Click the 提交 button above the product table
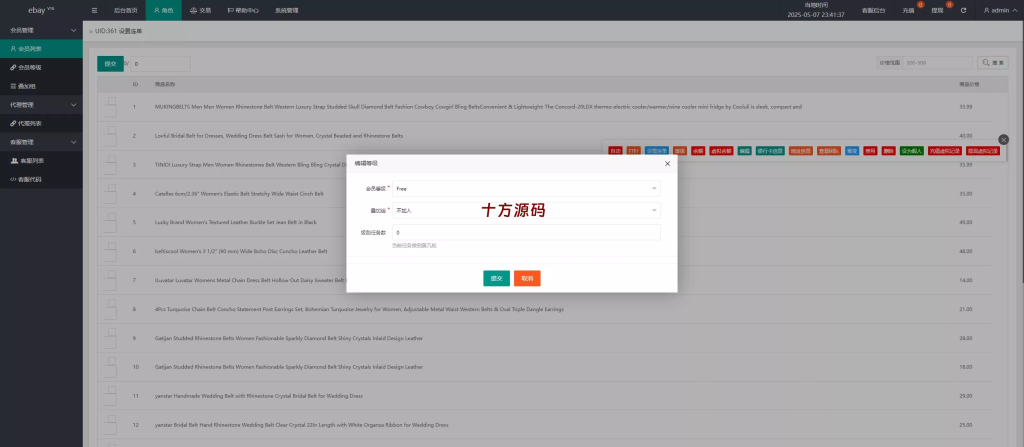 pyautogui.click(x=110, y=63)
